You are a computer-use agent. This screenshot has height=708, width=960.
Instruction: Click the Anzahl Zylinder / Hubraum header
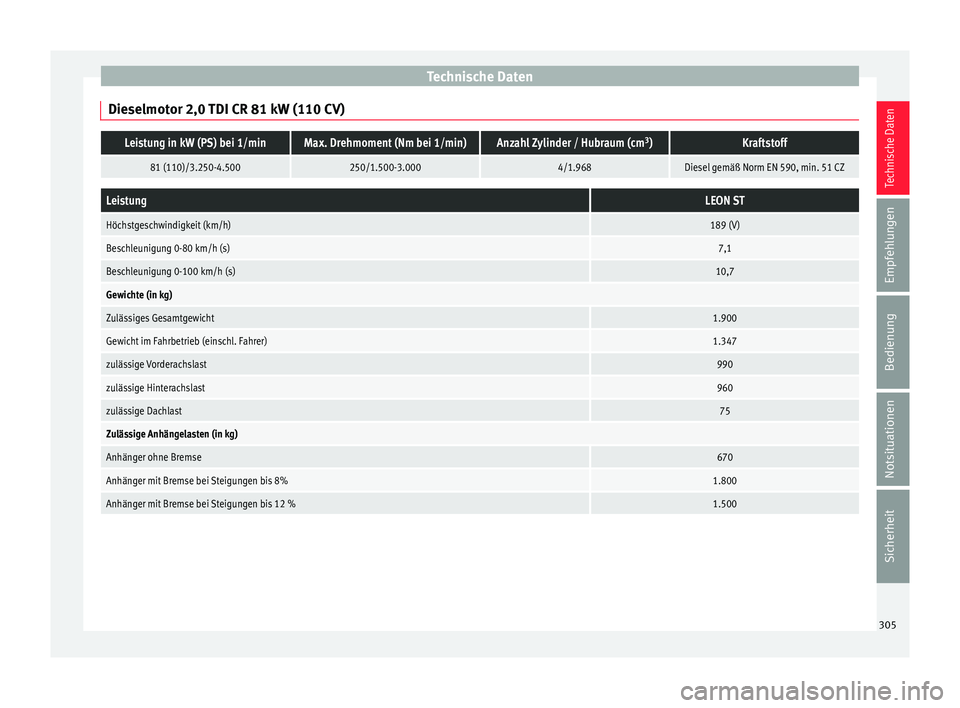pyautogui.click(x=574, y=143)
